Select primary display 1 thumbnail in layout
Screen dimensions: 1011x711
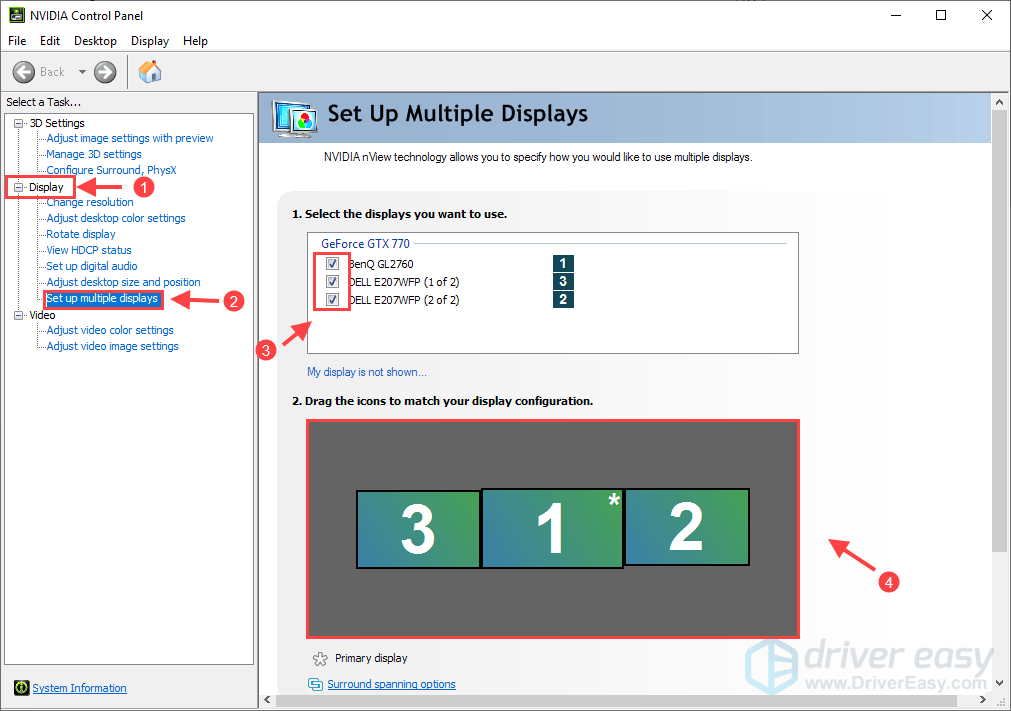pyautogui.click(x=553, y=528)
